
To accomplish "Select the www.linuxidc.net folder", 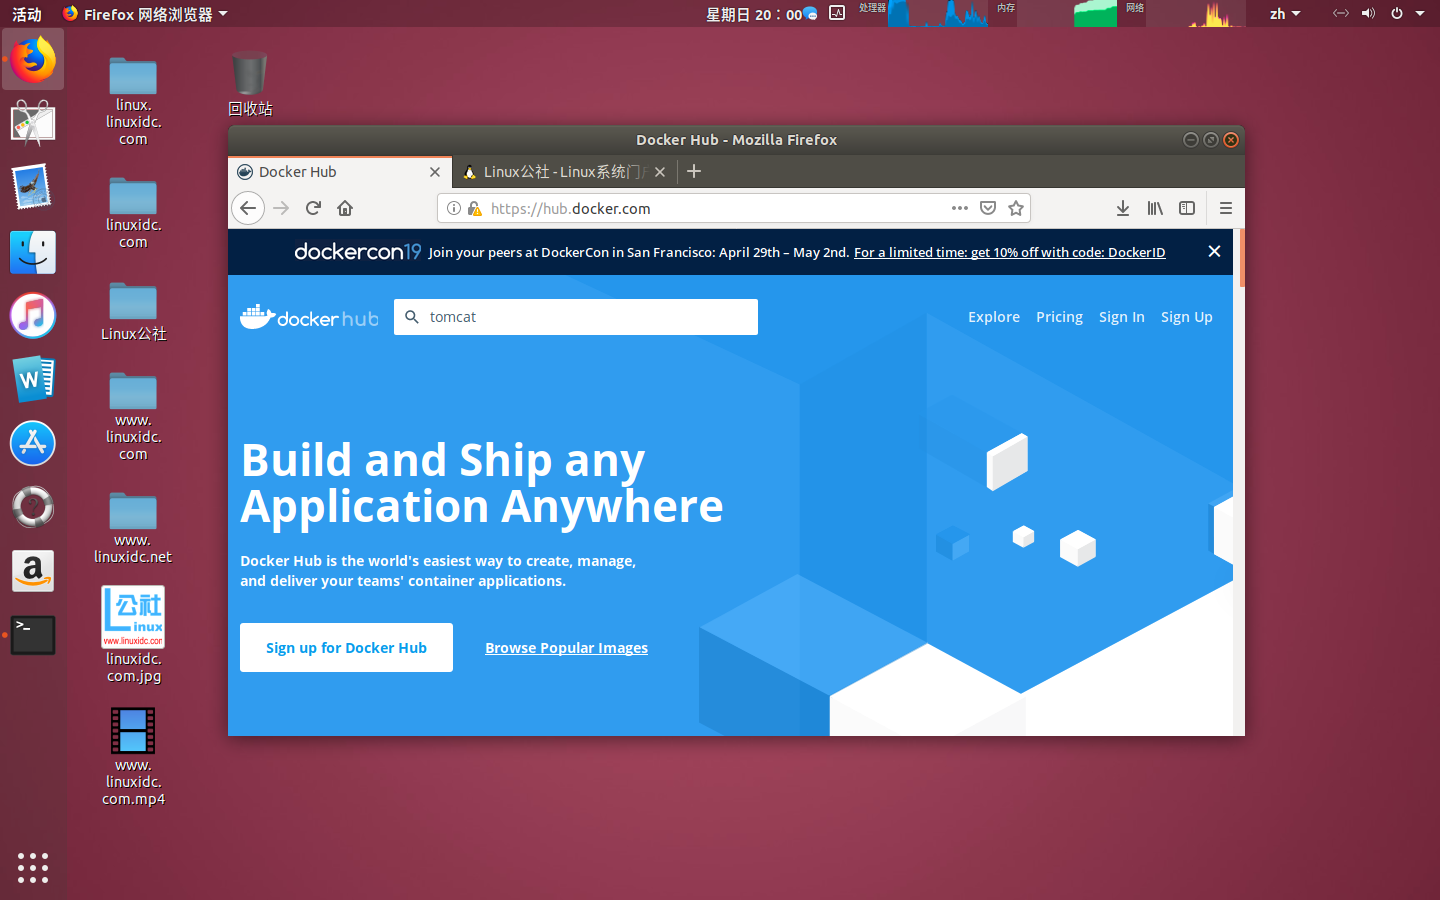I will coord(133,527).
